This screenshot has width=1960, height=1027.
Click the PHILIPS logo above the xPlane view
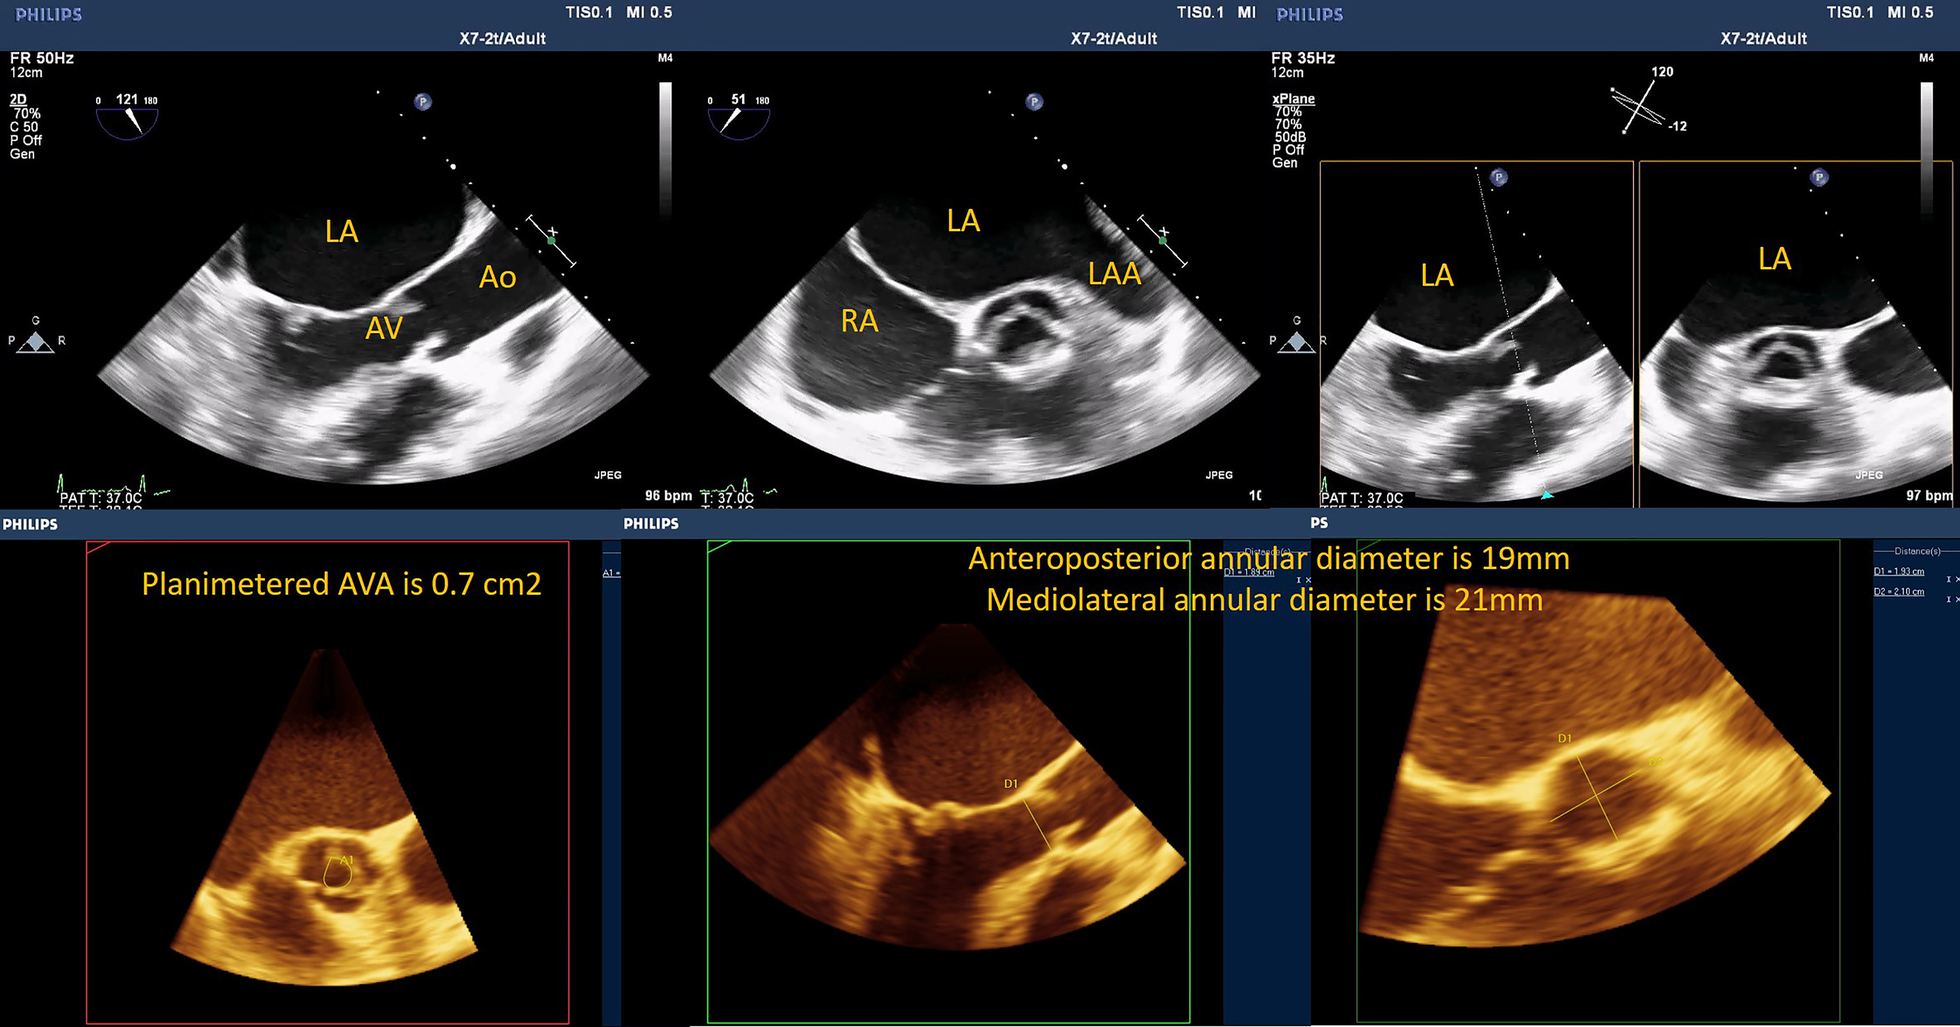pos(1310,14)
